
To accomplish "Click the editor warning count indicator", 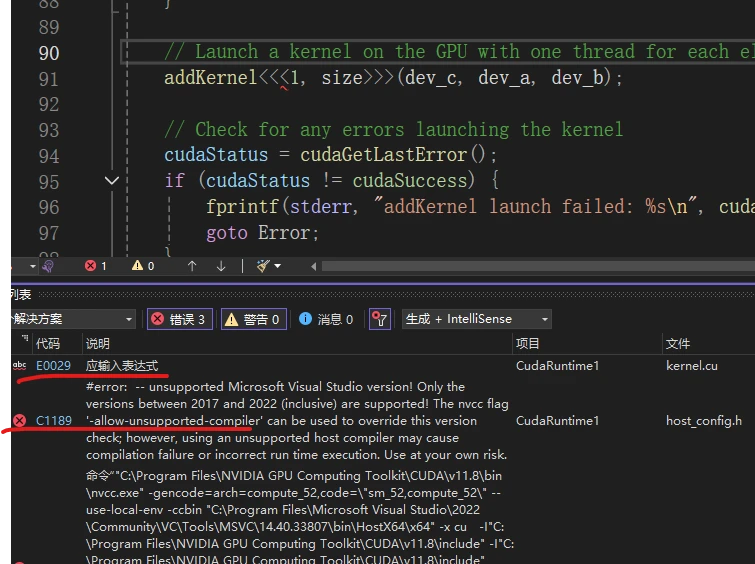I will (x=143, y=266).
